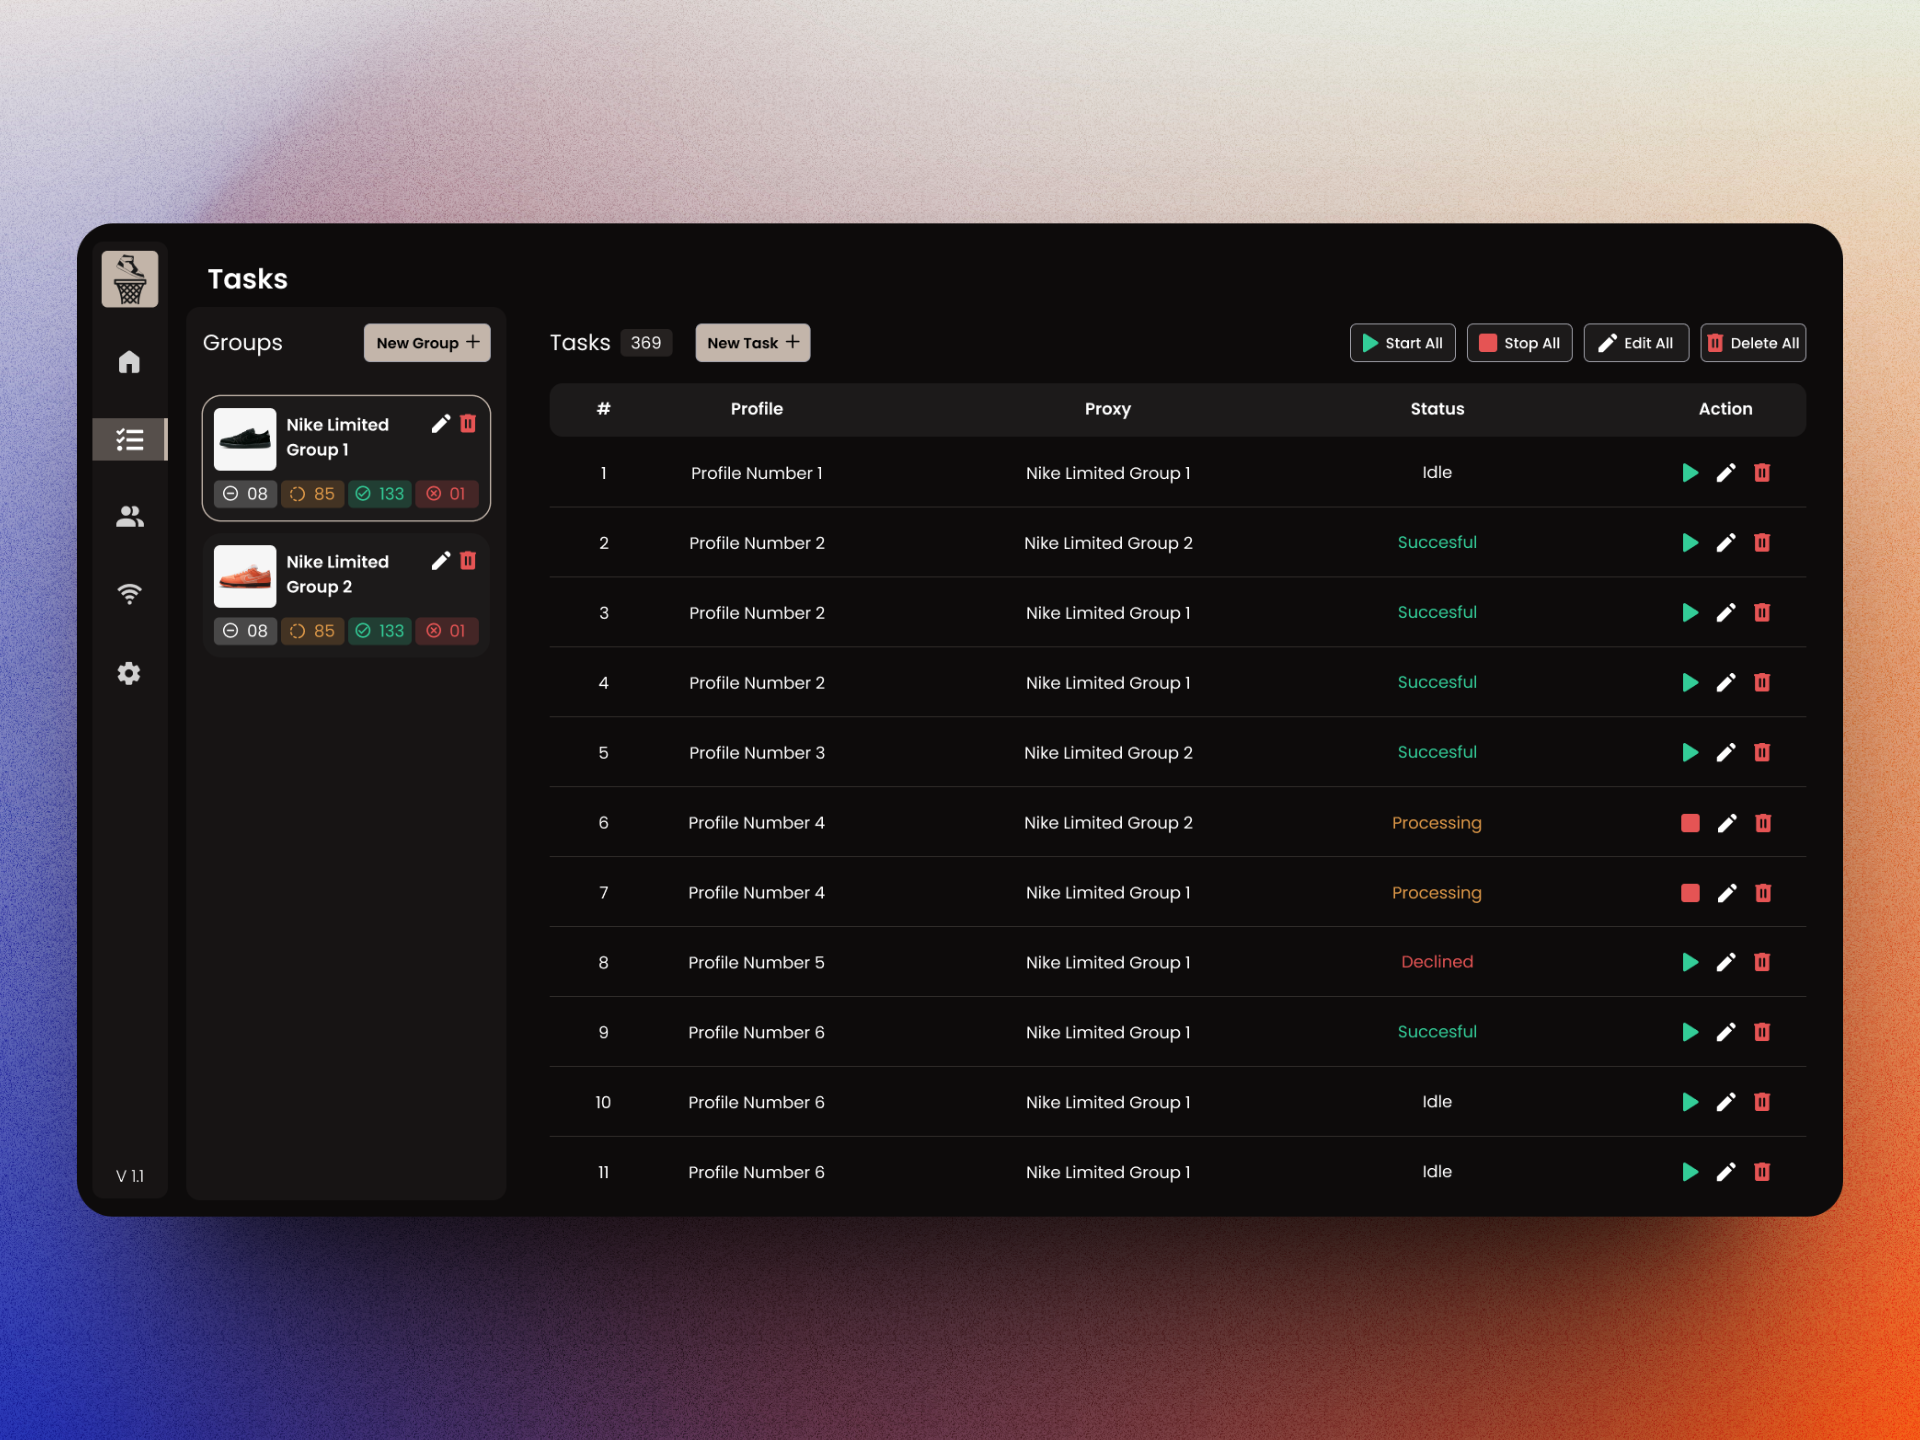Delete the task in row 11
This screenshot has height=1440, width=1920.
pyautogui.click(x=1762, y=1172)
